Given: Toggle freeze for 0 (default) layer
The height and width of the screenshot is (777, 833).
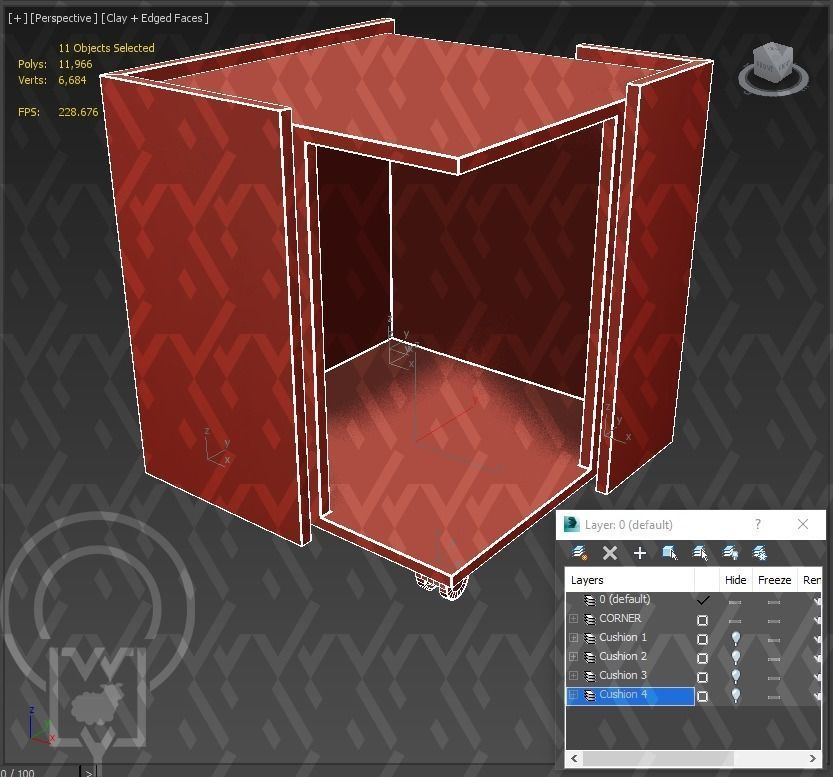Looking at the screenshot, I should (774, 602).
